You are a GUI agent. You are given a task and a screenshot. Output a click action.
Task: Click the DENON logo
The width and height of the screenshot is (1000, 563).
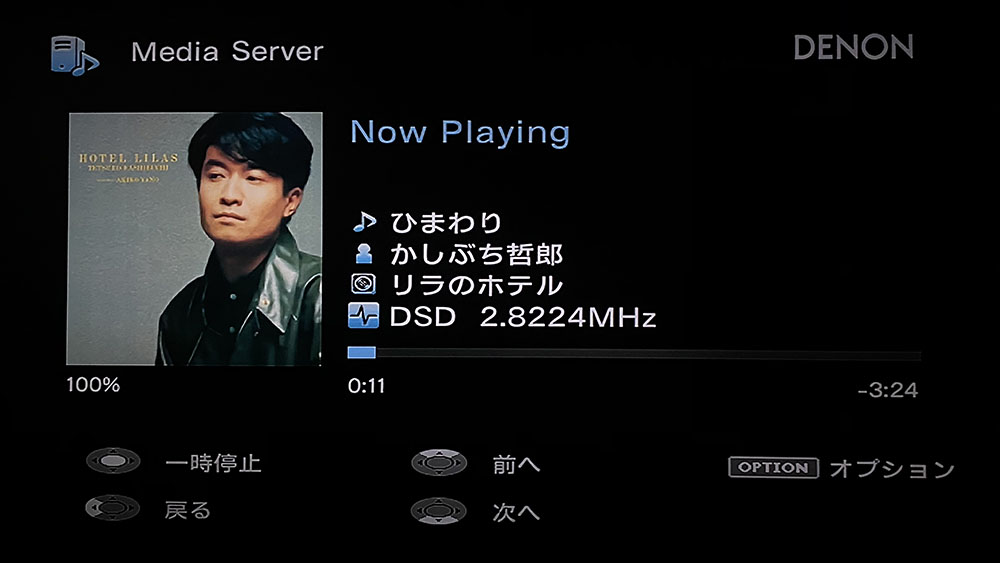point(853,48)
